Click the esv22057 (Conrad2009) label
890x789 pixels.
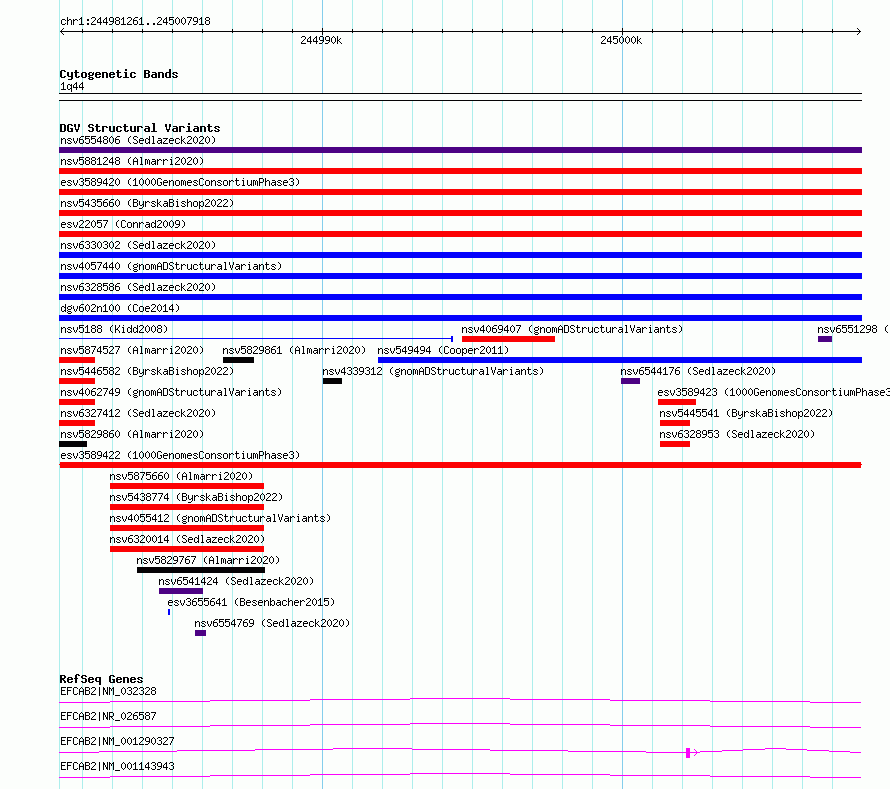pyautogui.click(x=123, y=224)
